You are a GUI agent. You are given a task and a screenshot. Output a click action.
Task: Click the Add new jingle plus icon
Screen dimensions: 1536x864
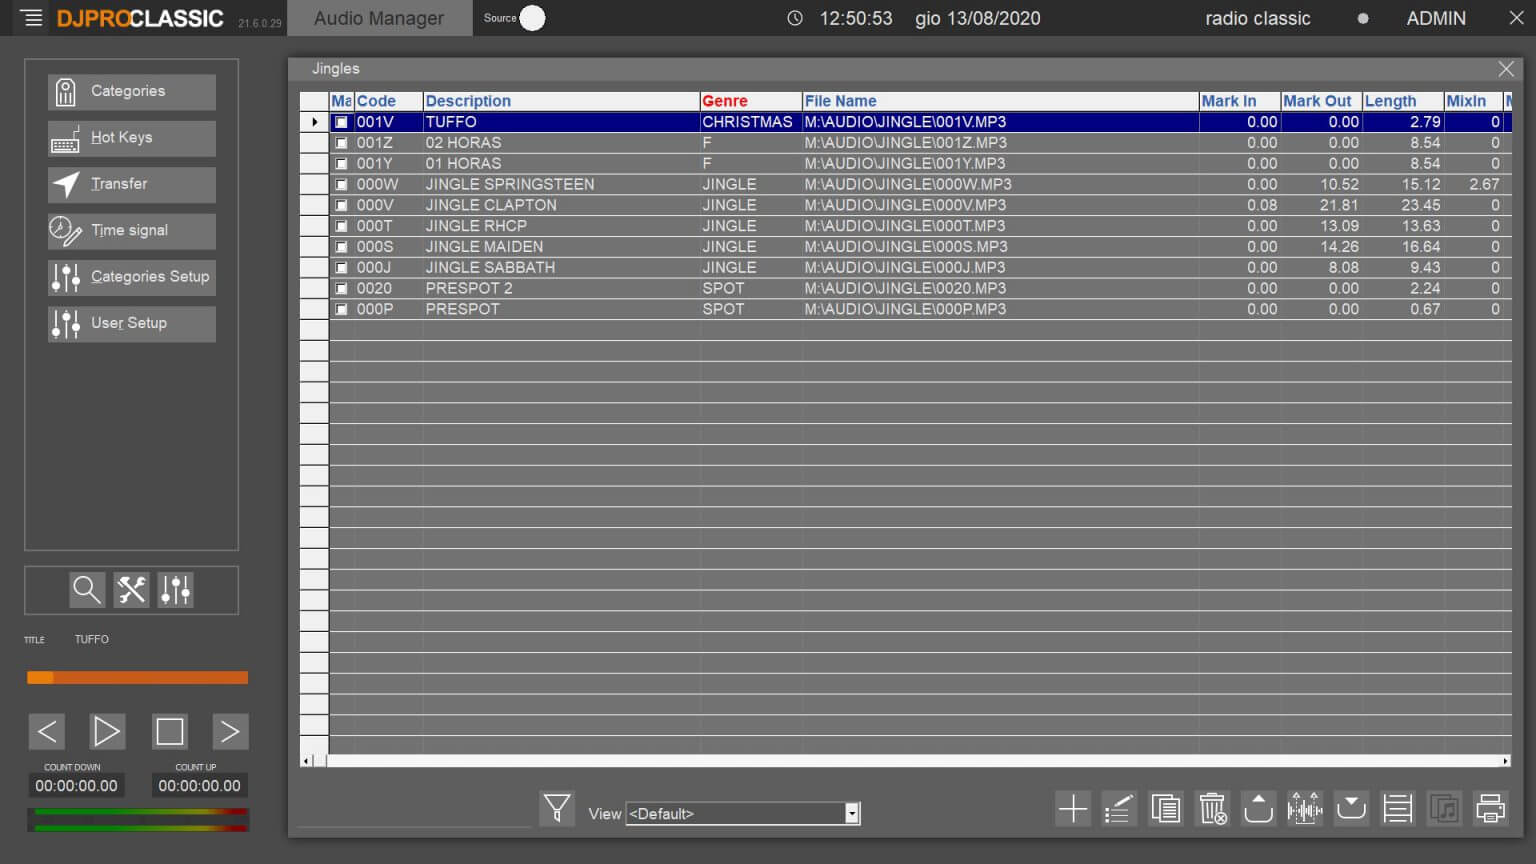(1072, 808)
